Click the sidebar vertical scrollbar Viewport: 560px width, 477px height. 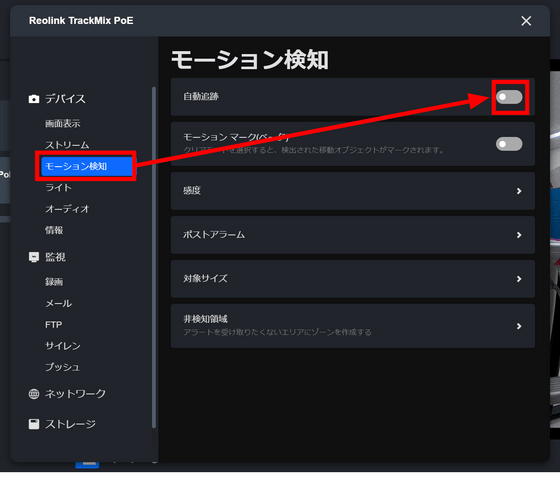[154, 257]
